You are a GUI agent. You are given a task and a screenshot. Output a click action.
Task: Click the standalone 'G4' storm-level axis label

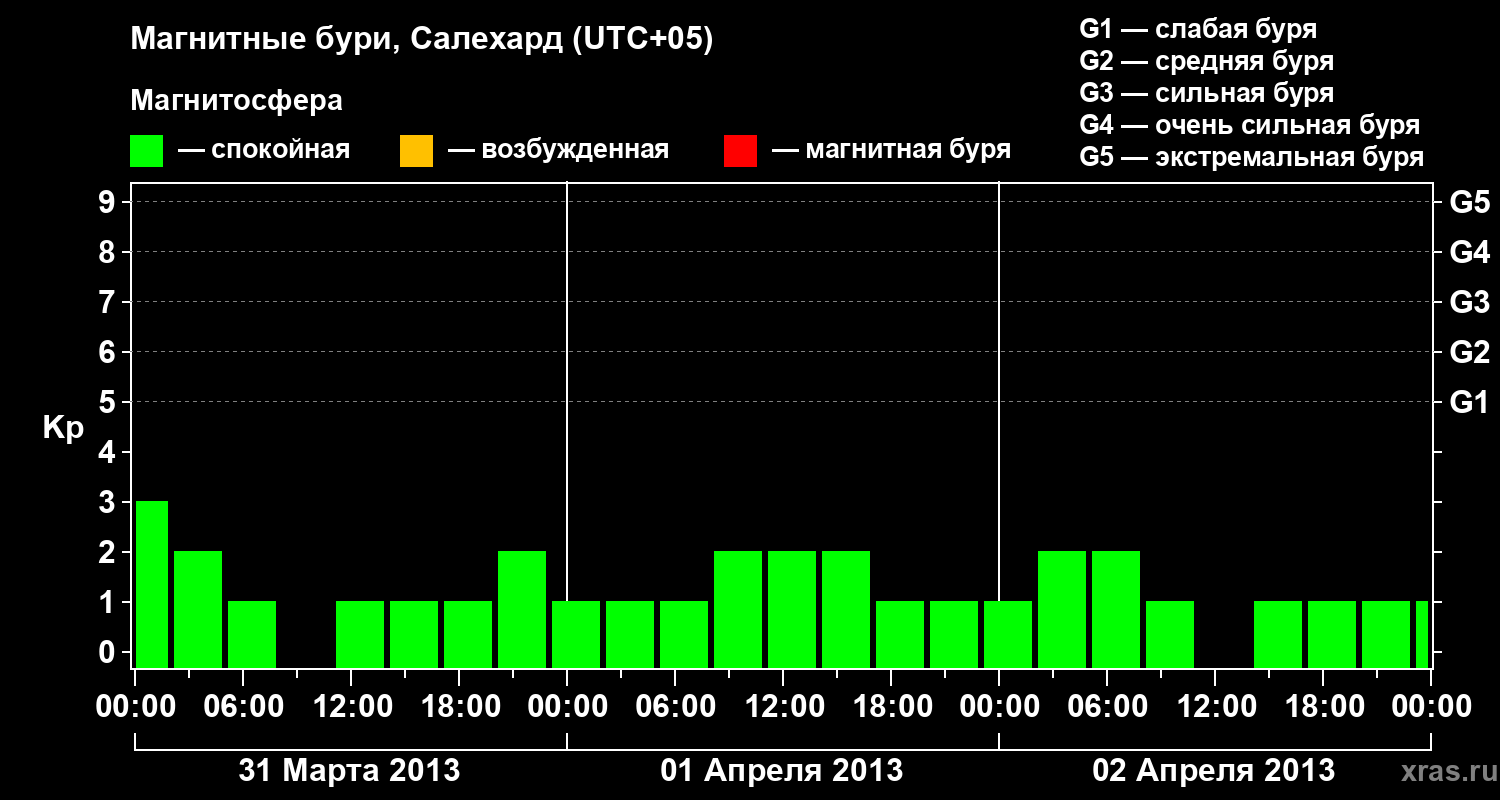[1469, 252]
